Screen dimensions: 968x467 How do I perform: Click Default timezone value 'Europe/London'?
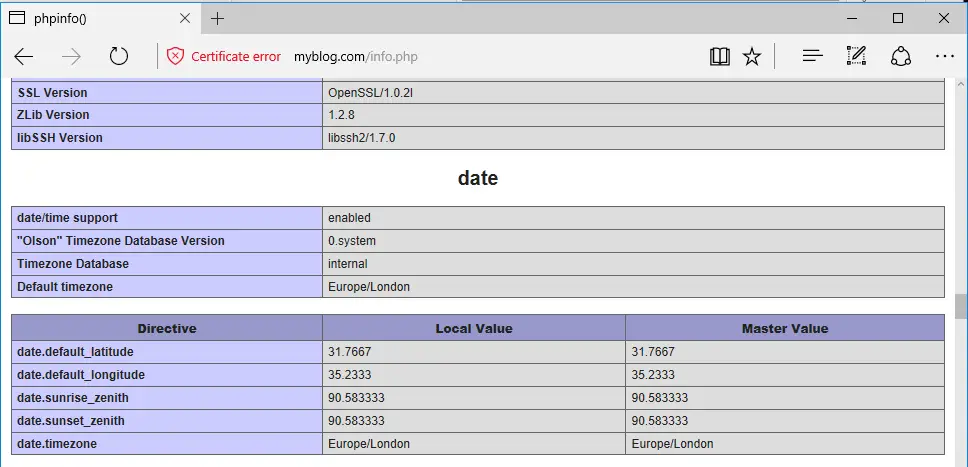pos(369,287)
